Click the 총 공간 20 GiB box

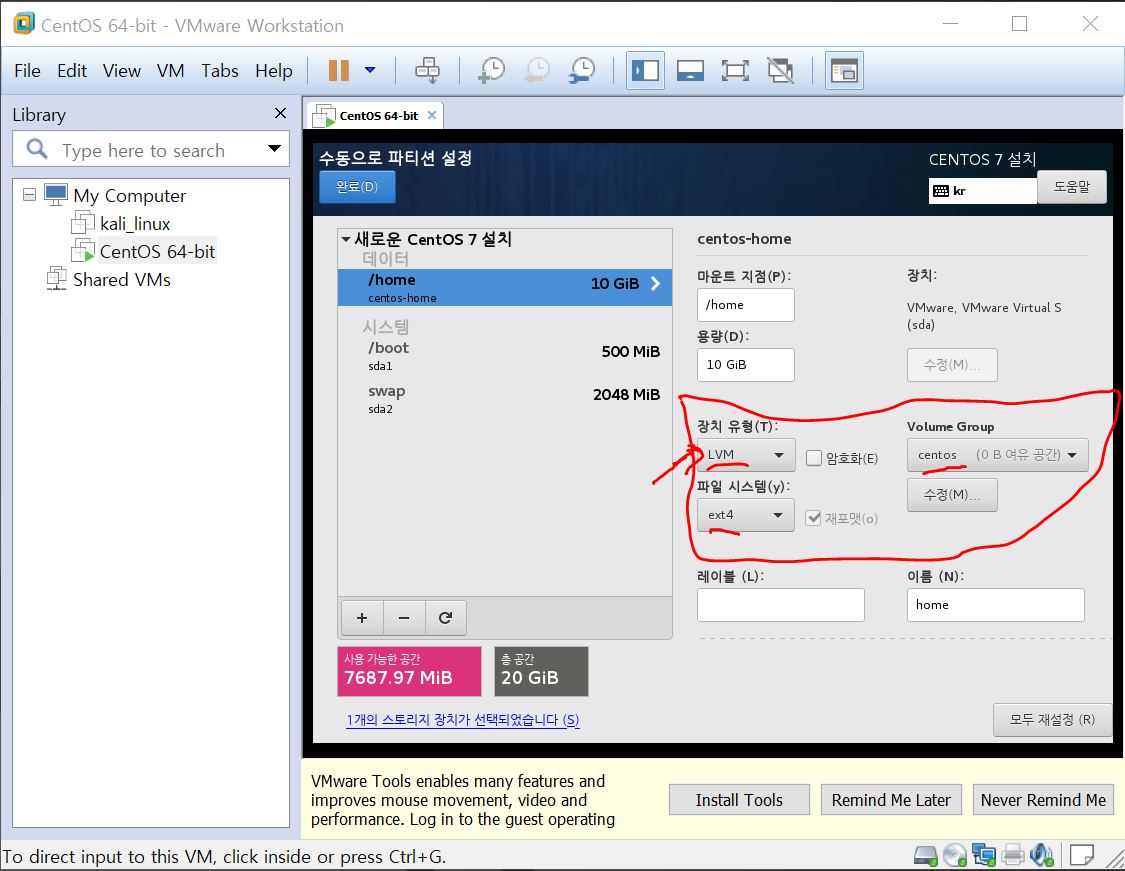click(x=541, y=671)
